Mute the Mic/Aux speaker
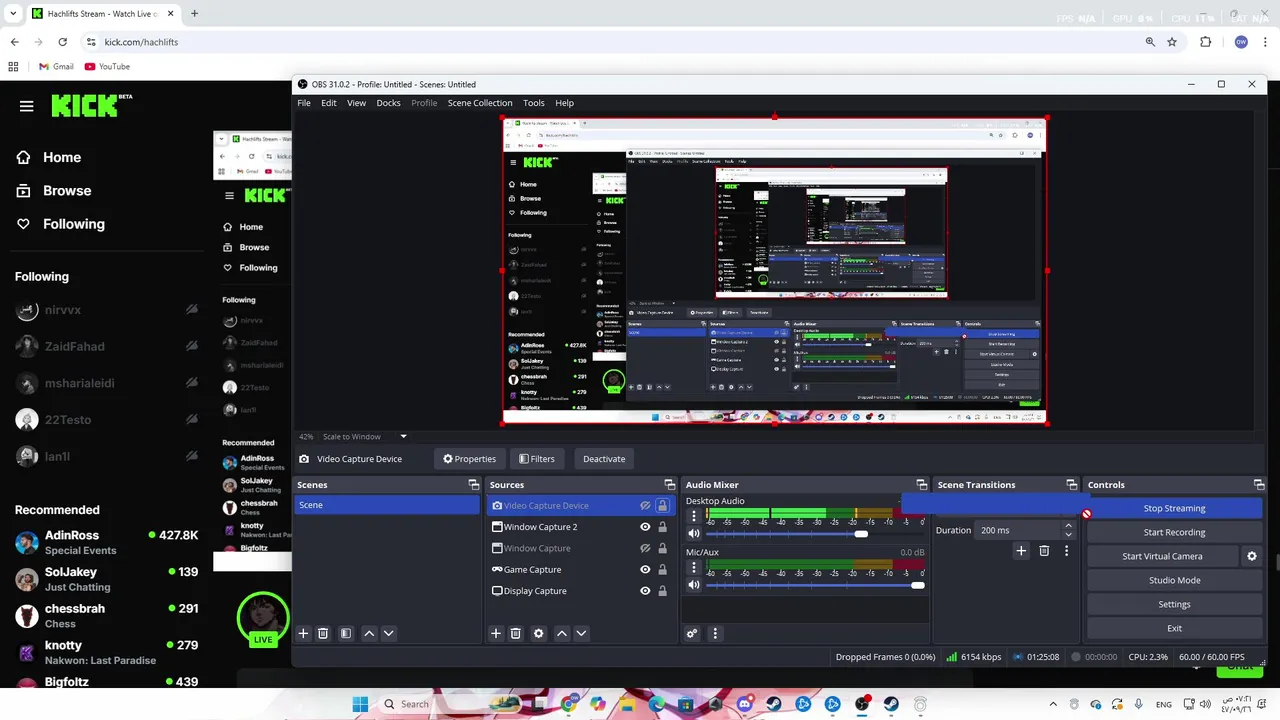Viewport: 1280px width, 720px height. pos(694,585)
